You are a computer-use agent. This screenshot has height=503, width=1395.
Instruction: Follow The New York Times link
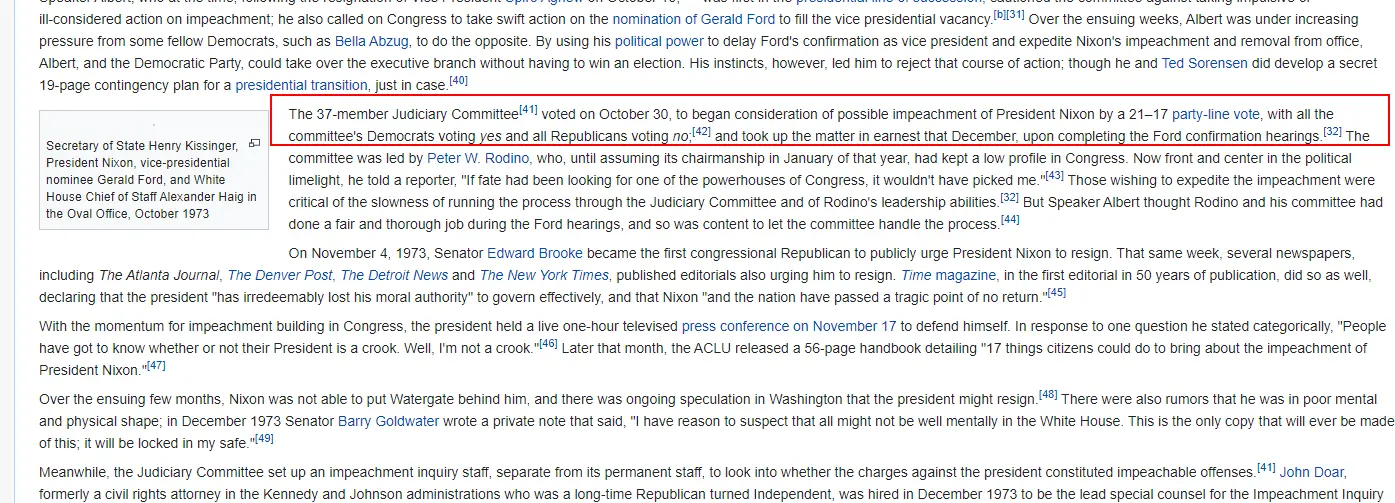[x=544, y=275]
